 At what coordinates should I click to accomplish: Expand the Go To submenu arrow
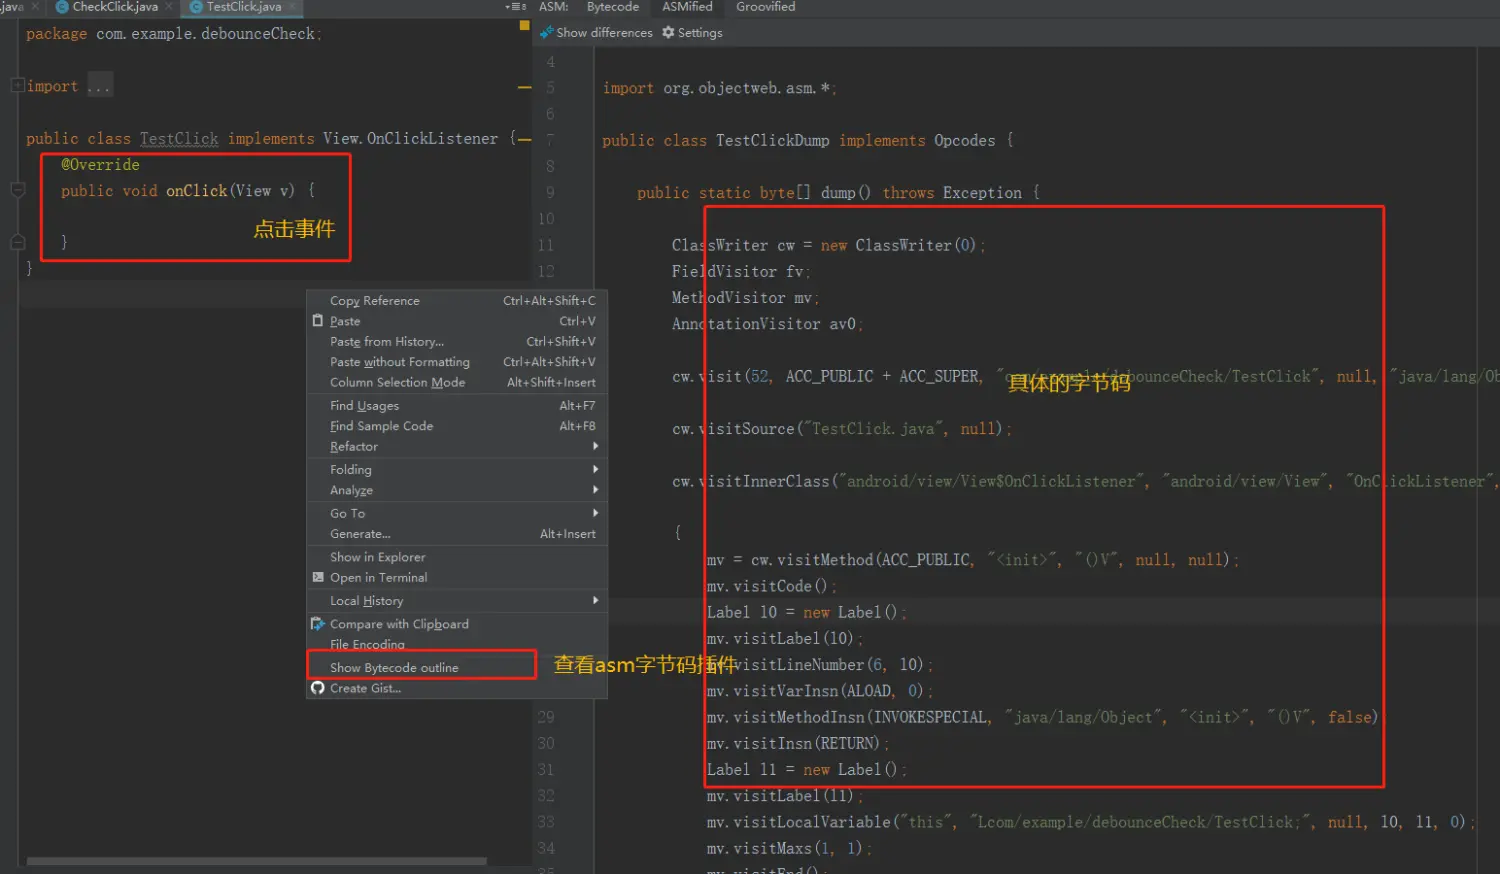(596, 513)
